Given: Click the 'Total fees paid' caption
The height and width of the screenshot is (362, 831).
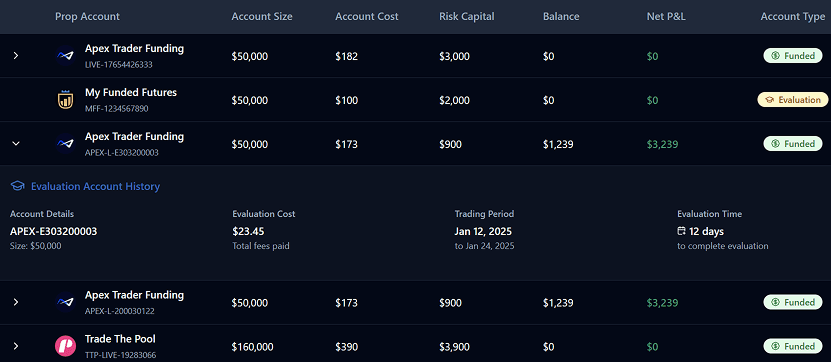Looking at the screenshot, I should [261, 246].
